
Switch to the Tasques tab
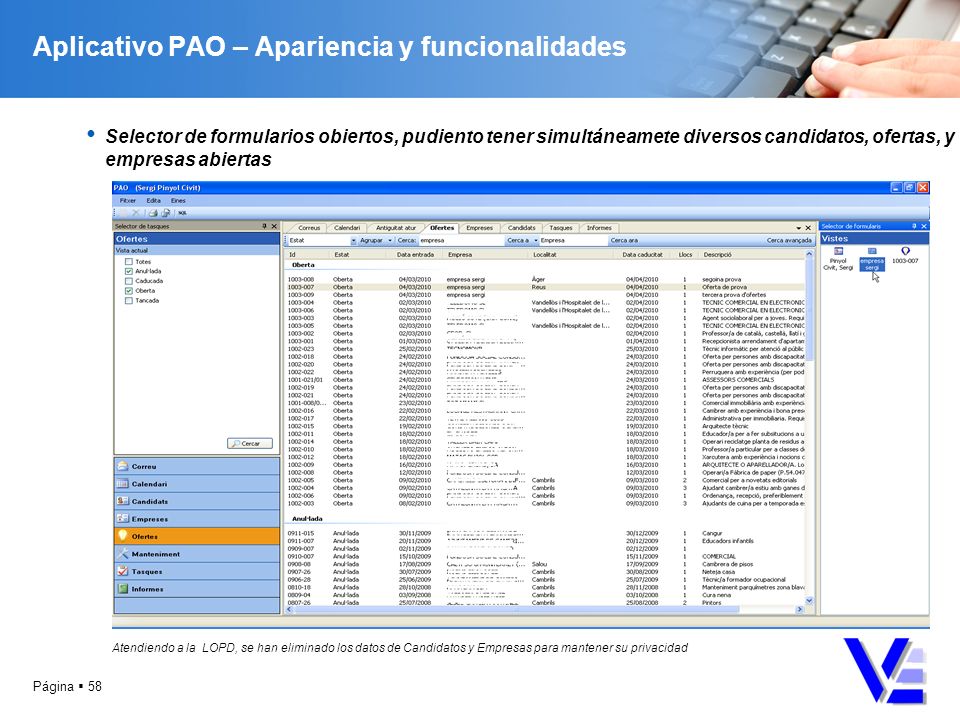[x=561, y=228]
